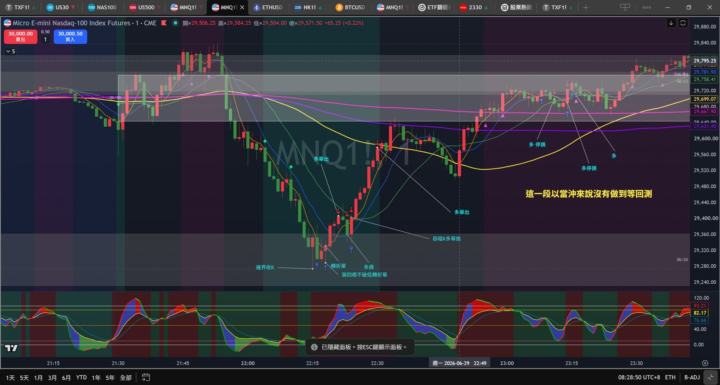Open a new tab with plus icon
720x385 pixels.
585,7
